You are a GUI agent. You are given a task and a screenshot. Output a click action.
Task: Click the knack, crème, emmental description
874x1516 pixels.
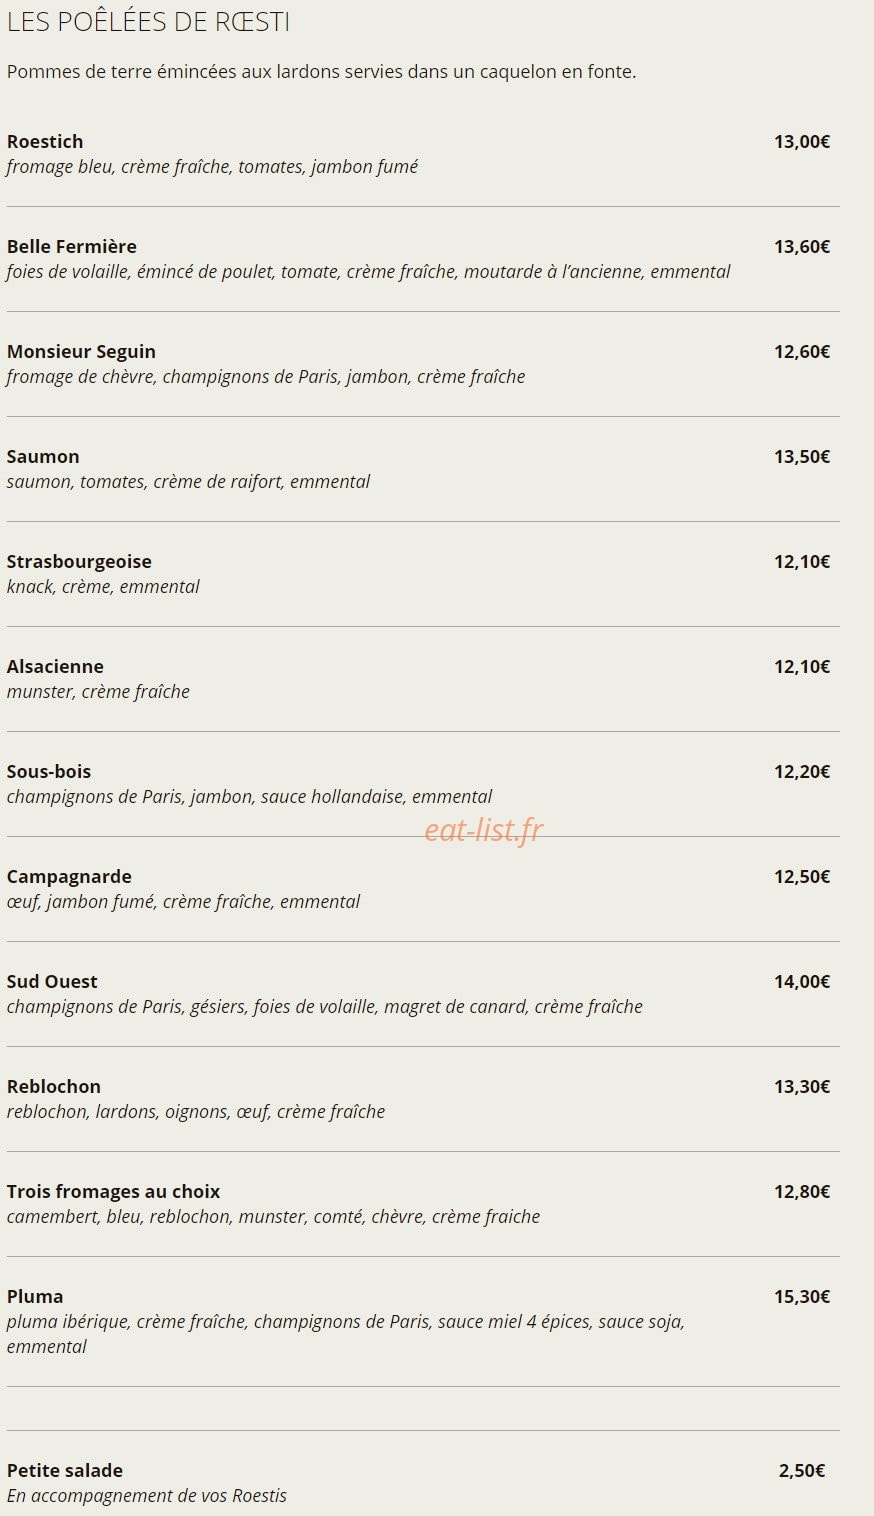103,587
